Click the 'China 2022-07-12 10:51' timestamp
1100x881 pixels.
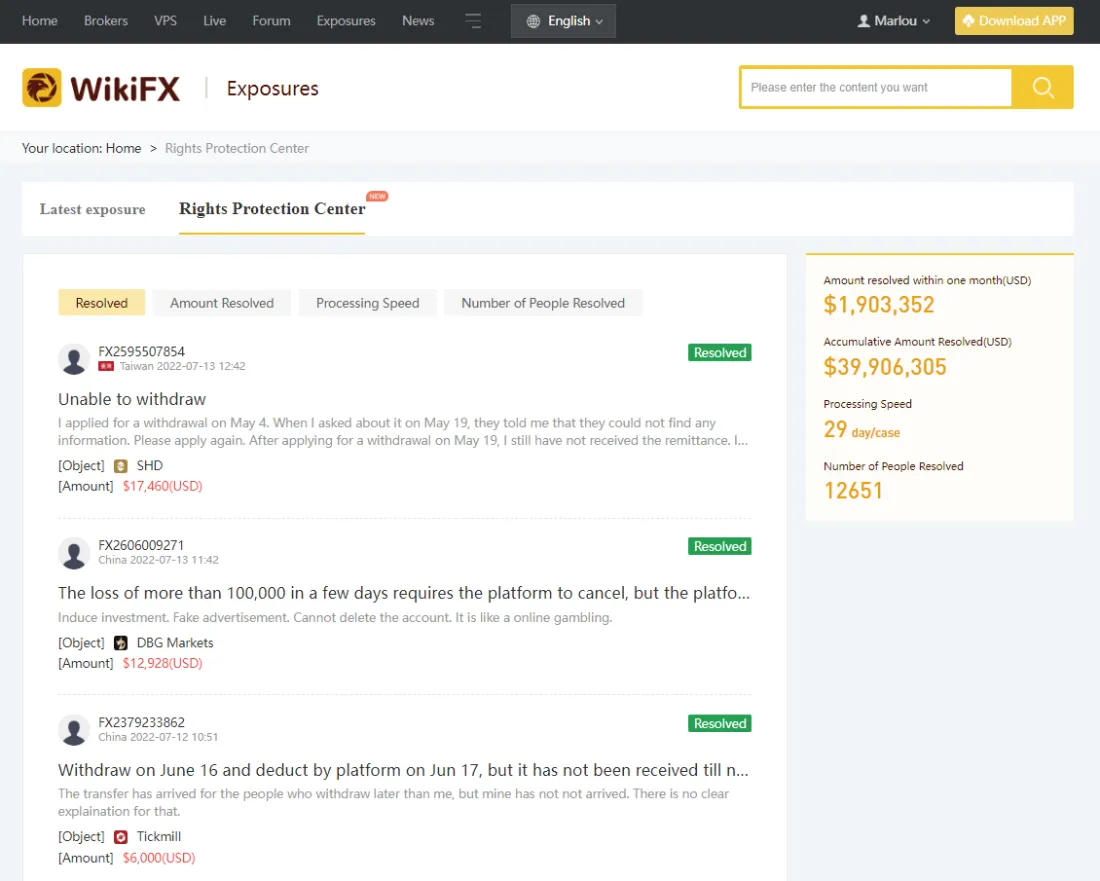159,737
